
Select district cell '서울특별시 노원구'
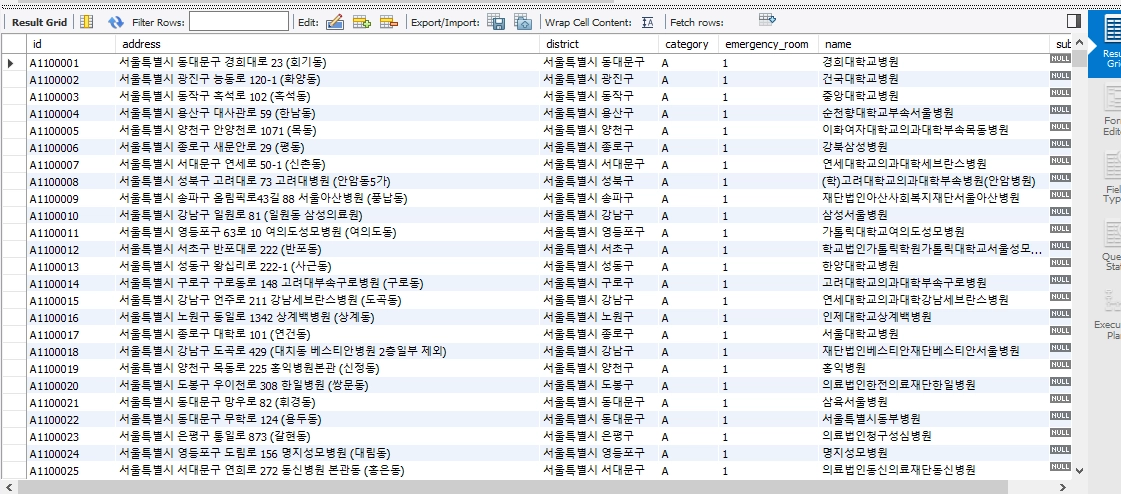click(x=598, y=317)
